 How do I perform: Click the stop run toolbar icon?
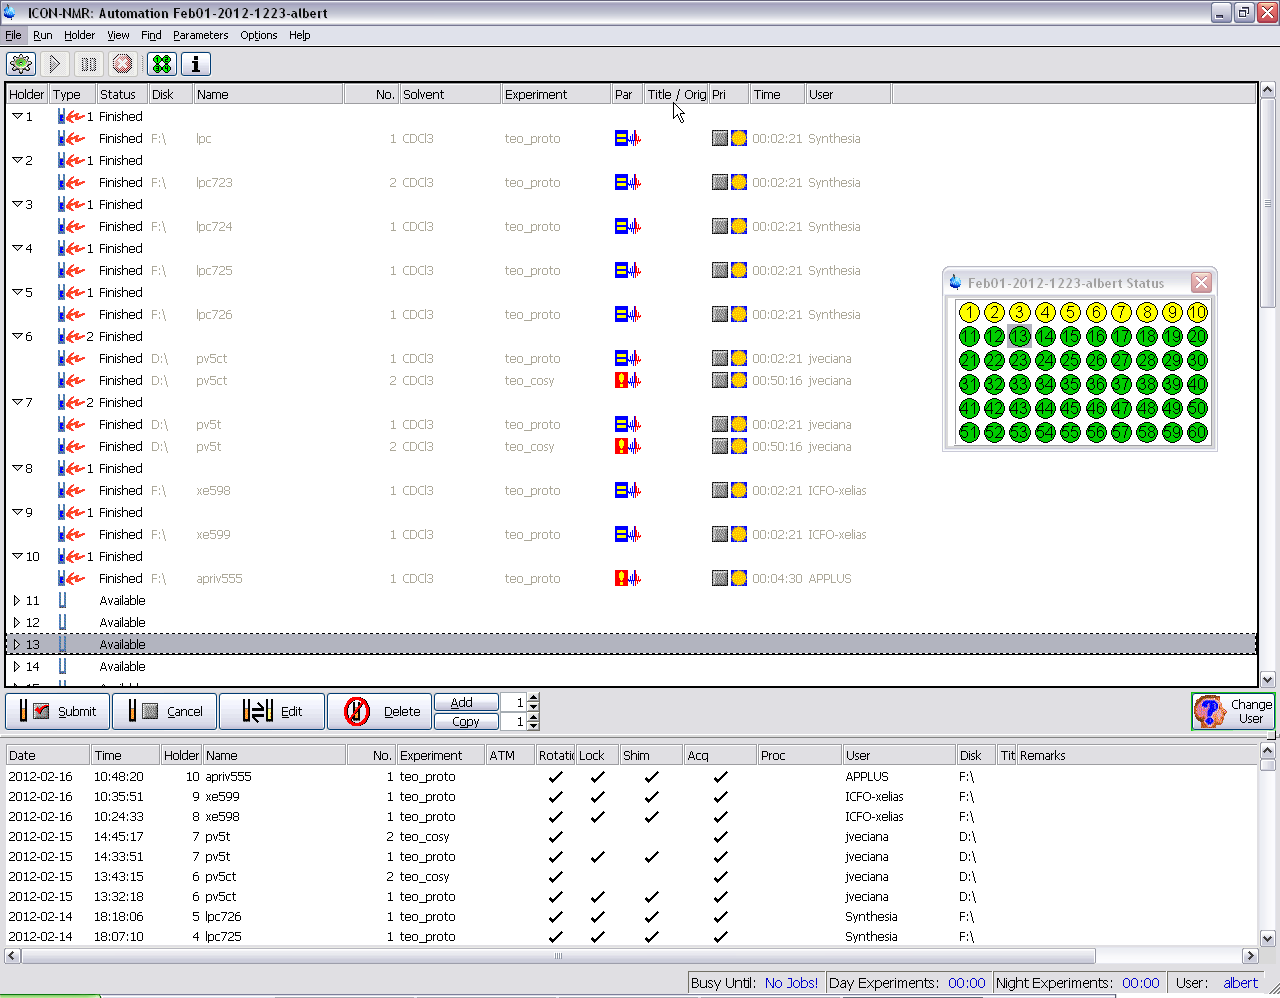123,64
